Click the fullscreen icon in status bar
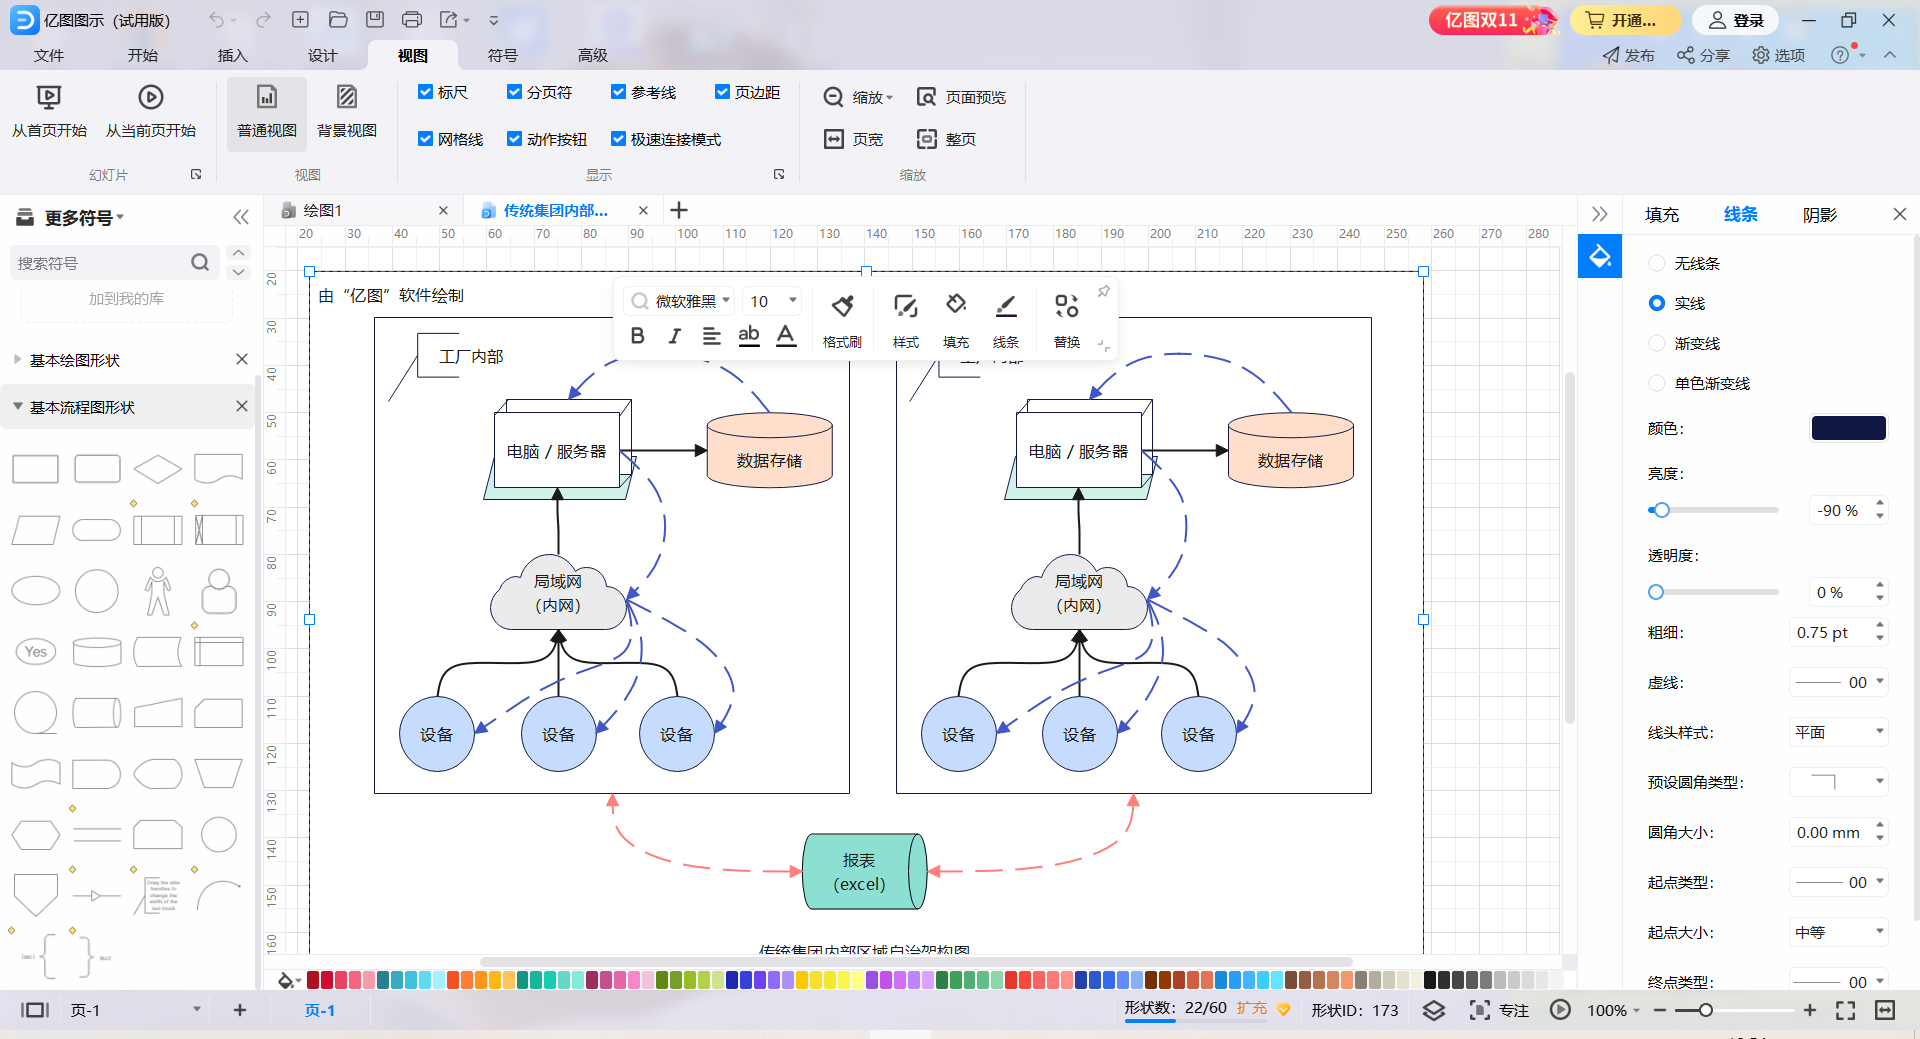 click(x=1846, y=1010)
